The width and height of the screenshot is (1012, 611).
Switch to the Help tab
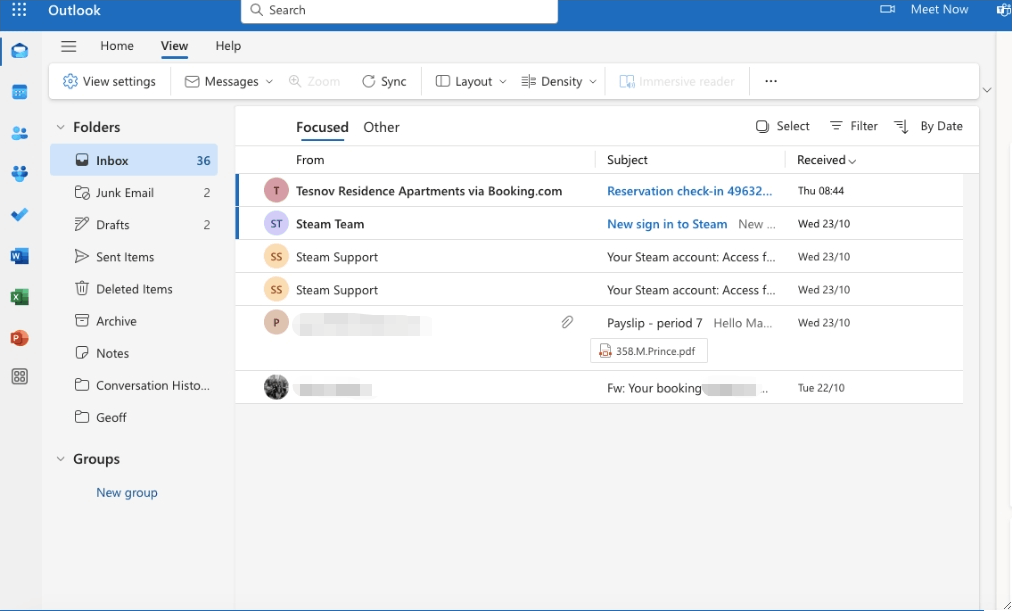click(x=228, y=46)
